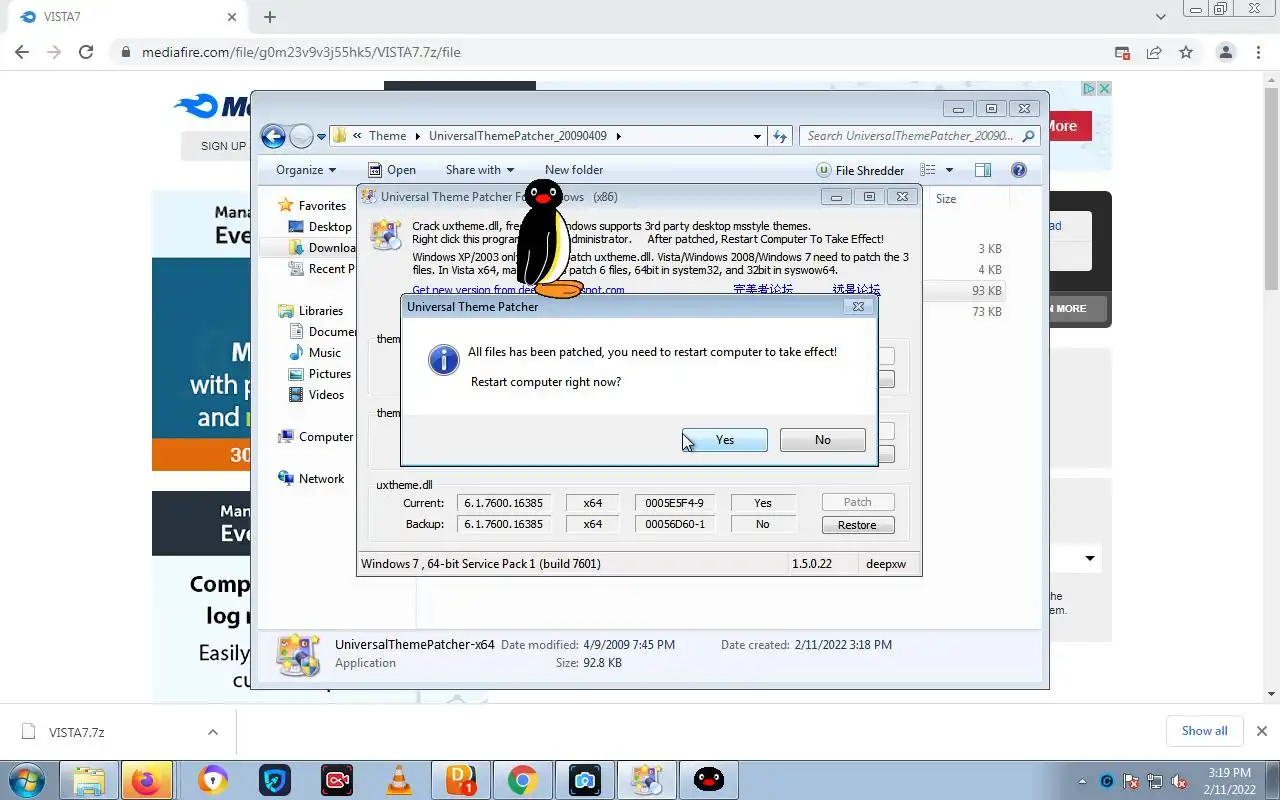Open the Organize menu
1280x800 pixels.
pos(306,170)
